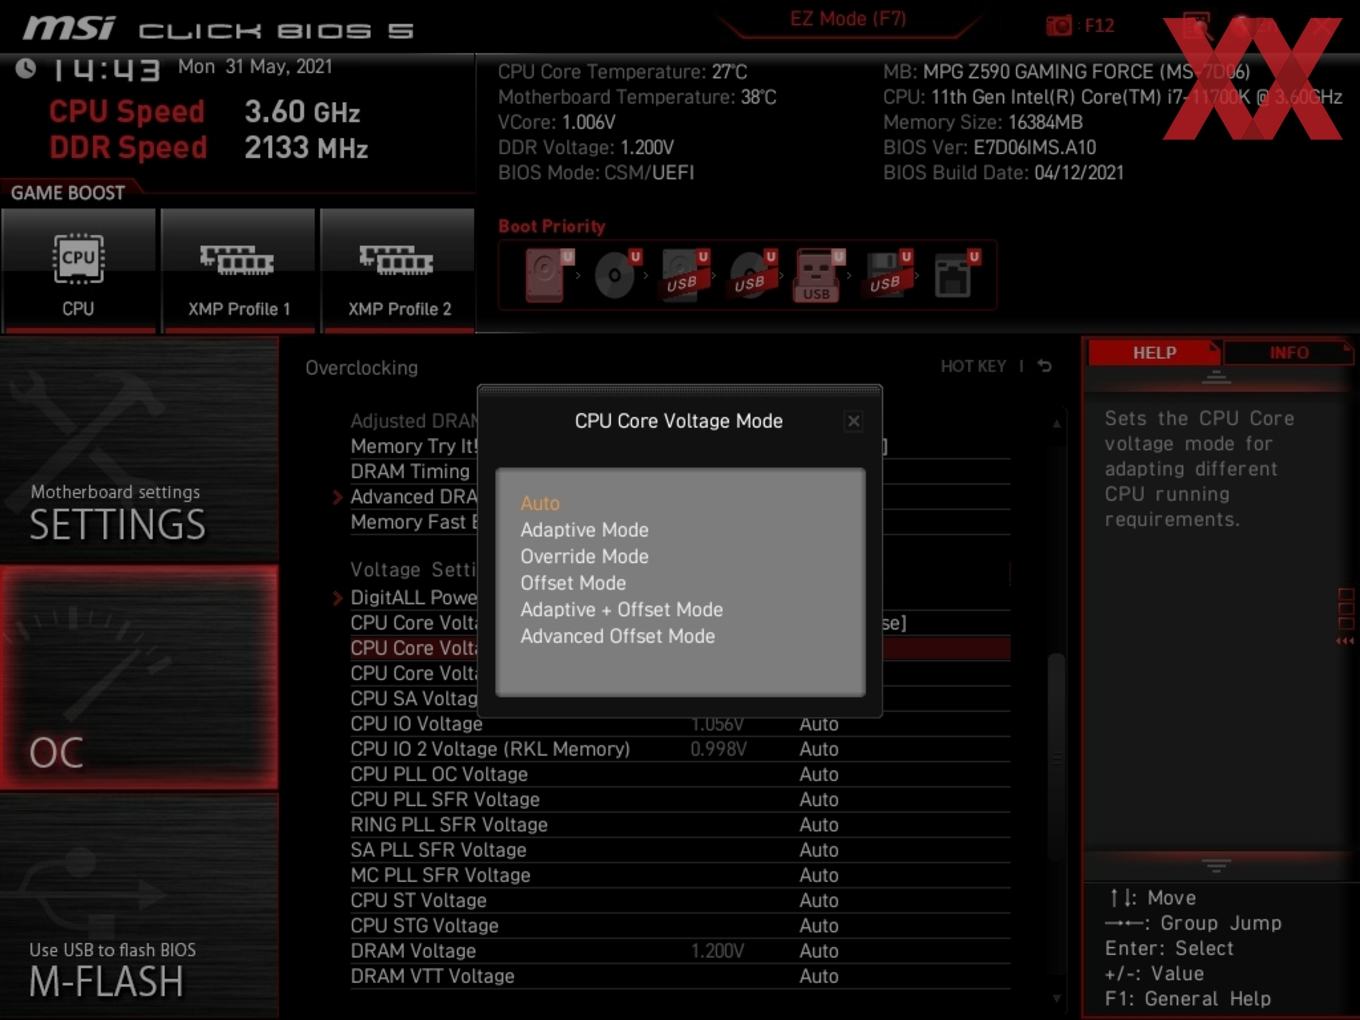Click Auto value for DRAM Voltage
The image size is (1360, 1020).
(x=818, y=951)
